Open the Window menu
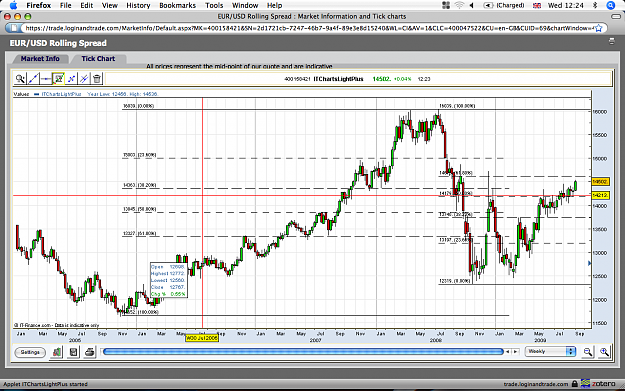This screenshot has height=391, width=625. pos(245,5)
